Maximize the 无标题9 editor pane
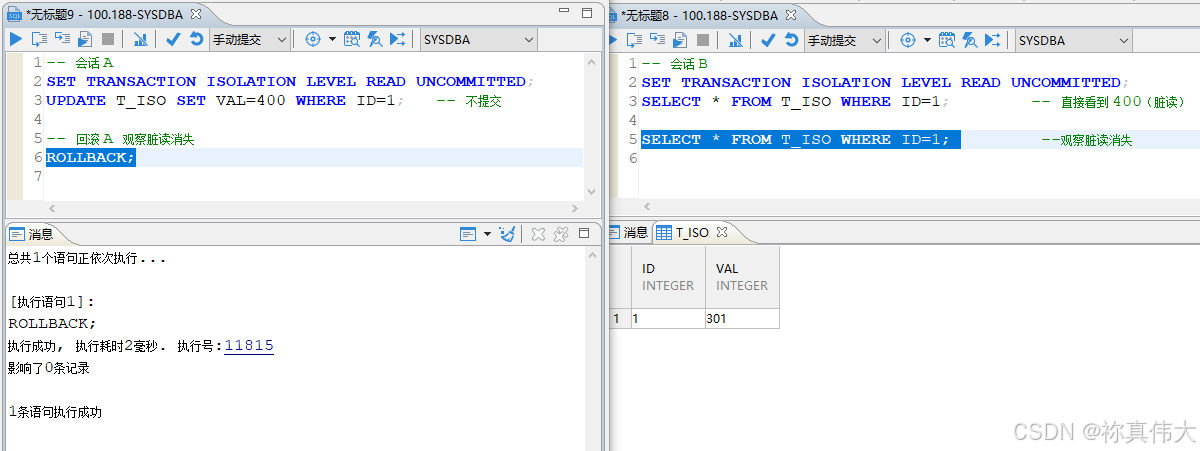The width and height of the screenshot is (1200, 451). 587,12
